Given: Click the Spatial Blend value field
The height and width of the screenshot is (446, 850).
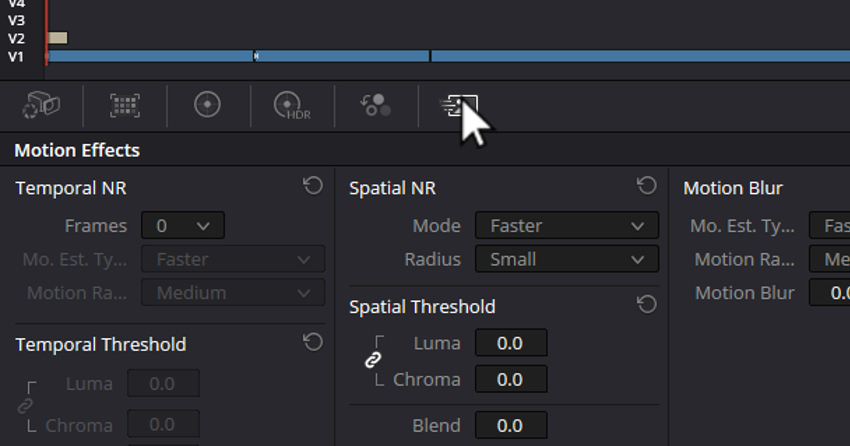Looking at the screenshot, I should pos(511,425).
